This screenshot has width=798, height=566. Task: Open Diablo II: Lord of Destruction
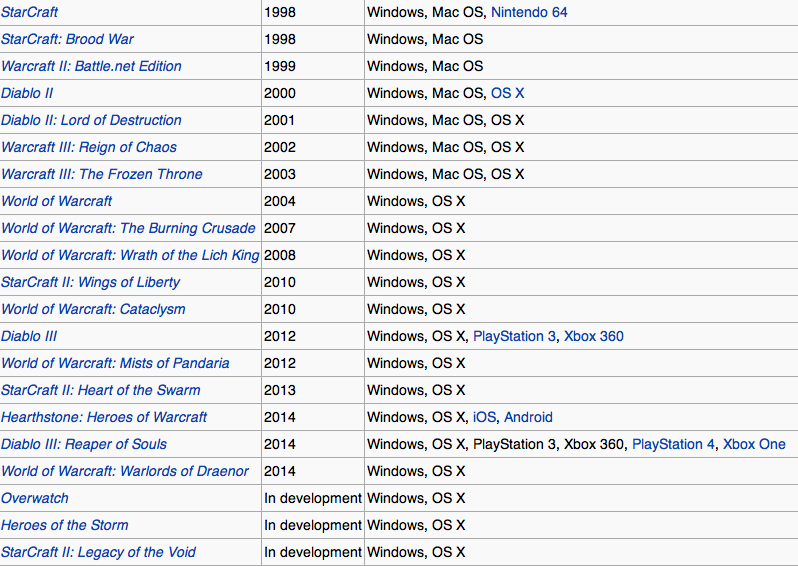click(x=91, y=120)
